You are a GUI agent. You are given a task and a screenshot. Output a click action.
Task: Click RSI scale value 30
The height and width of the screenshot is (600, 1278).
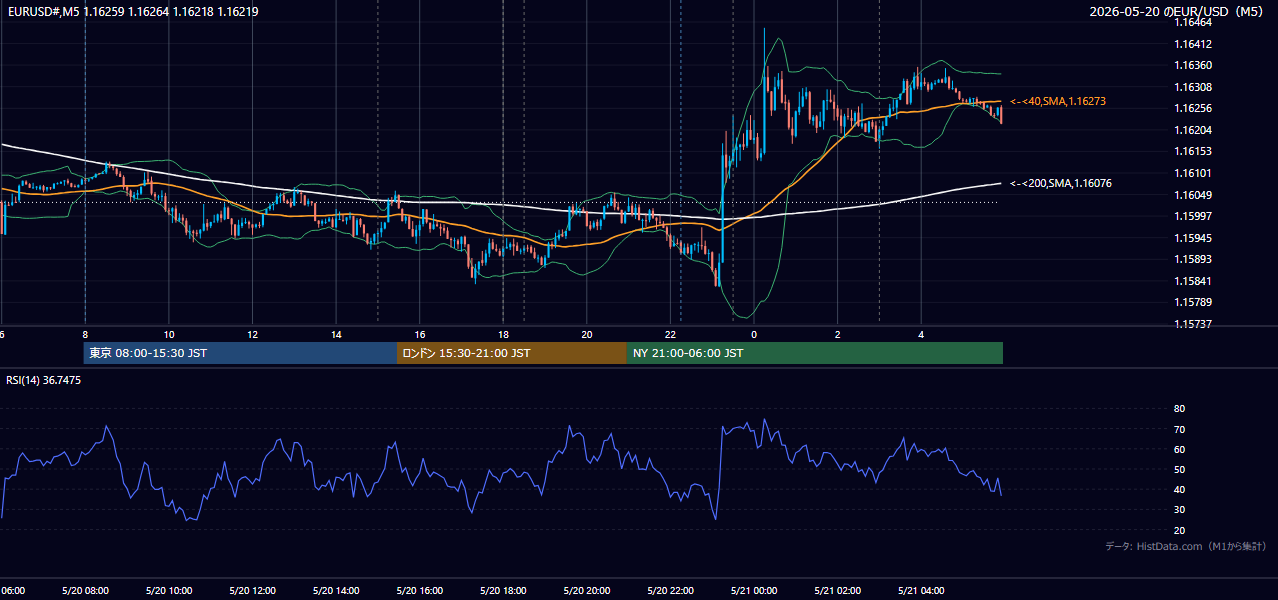tap(1180, 509)
